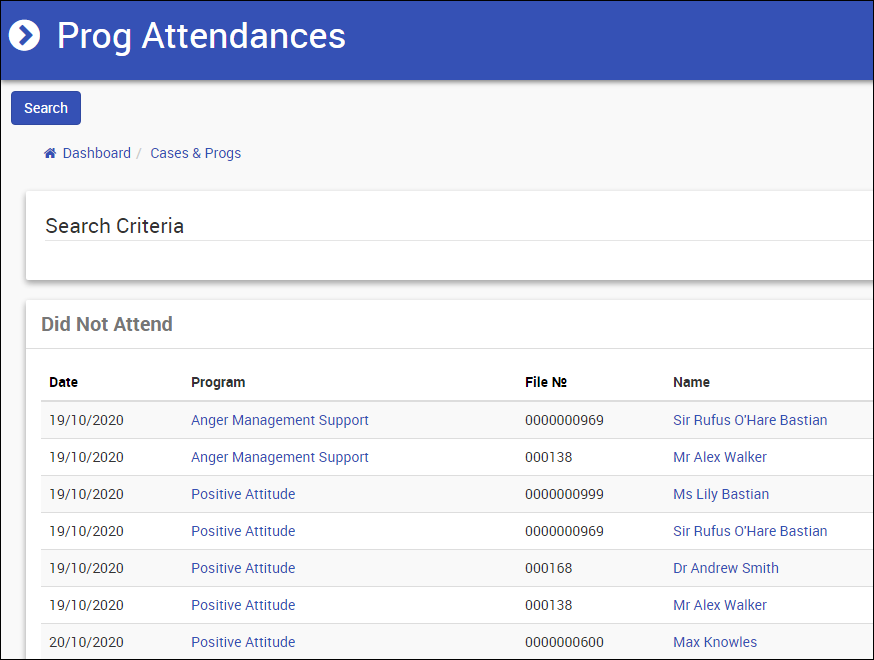Click the home icon in breadcrumb

click(50, 153)
